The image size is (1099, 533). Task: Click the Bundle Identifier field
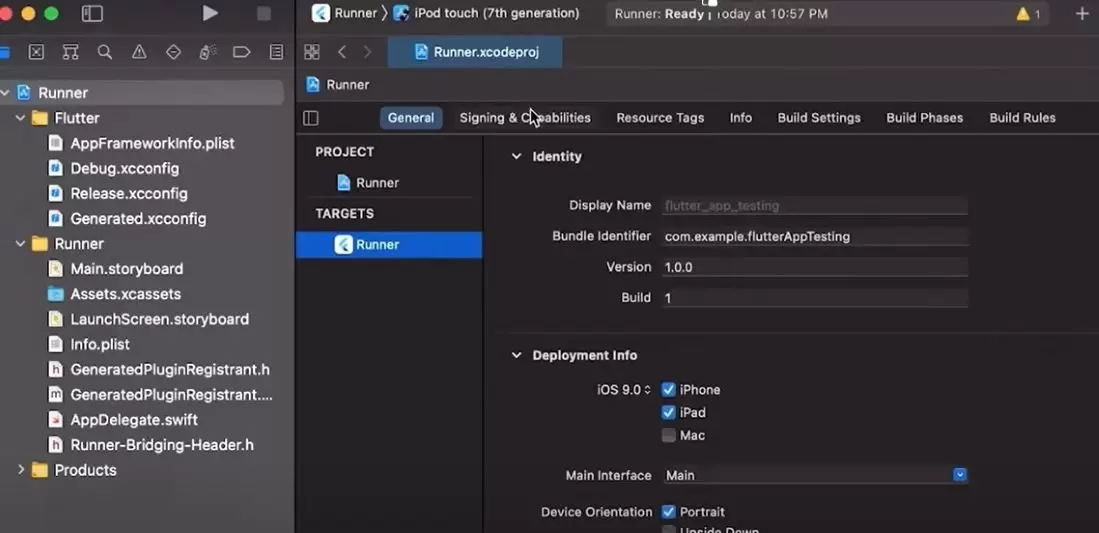tap(815, 236)
